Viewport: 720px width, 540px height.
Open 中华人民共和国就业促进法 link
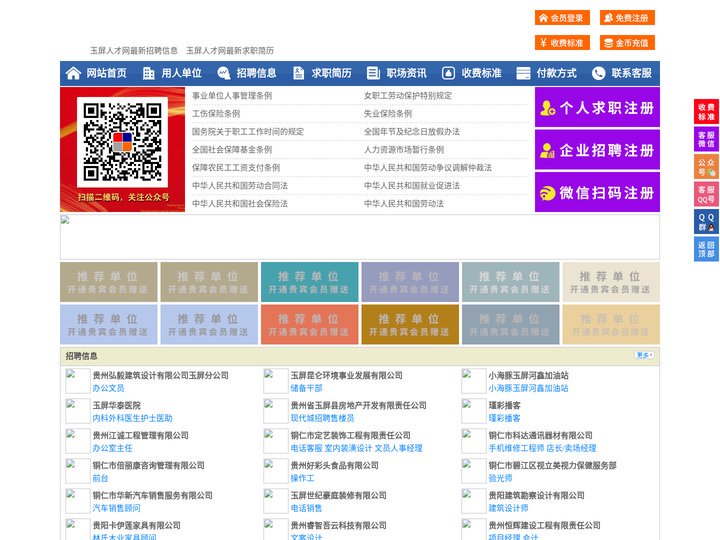(411, 186)
